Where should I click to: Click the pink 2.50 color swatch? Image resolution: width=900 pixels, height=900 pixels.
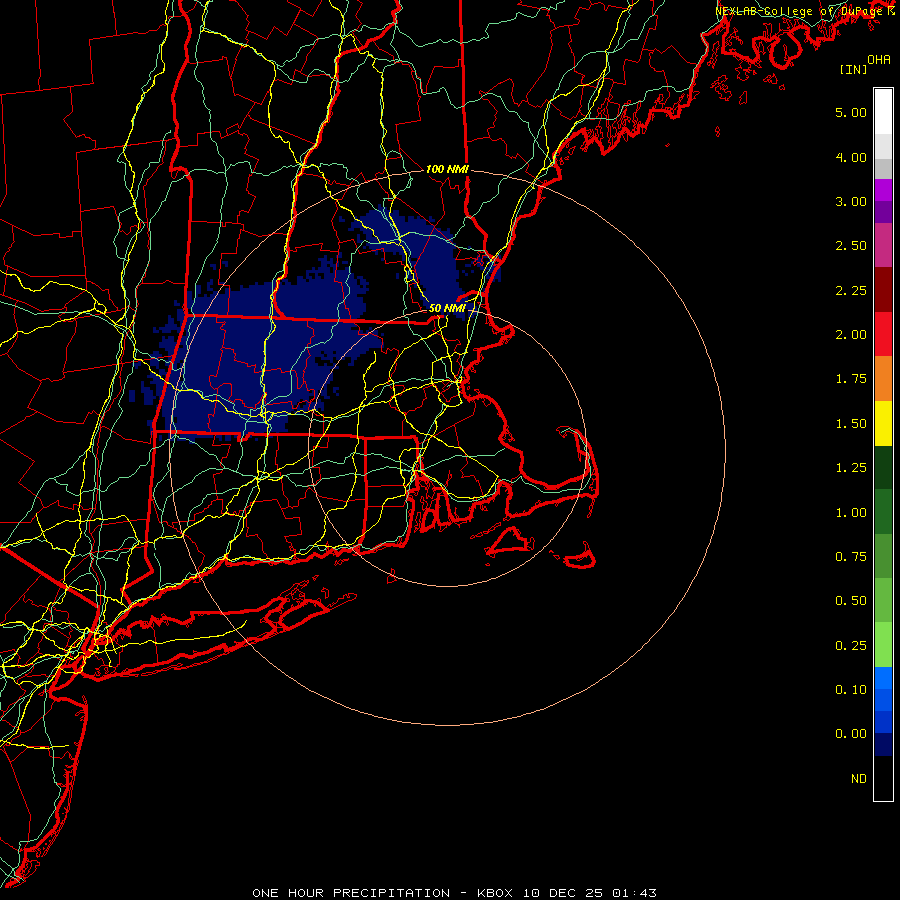(x=883, y=246)
